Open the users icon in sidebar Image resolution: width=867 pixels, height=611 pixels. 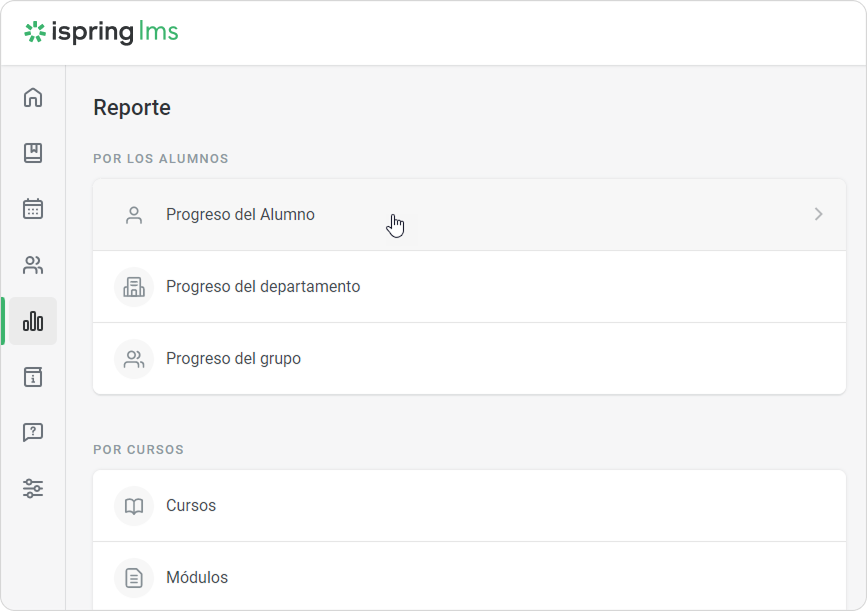[x=33, y=265]
